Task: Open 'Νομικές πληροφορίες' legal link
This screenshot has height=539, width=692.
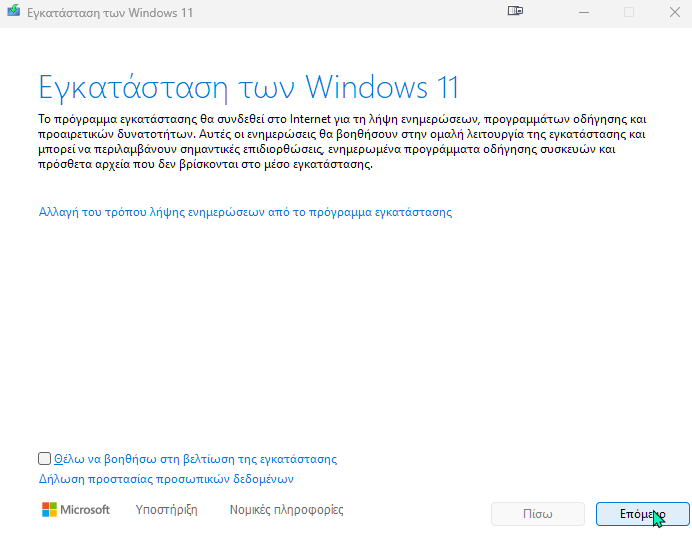Action: click(286, 510)
